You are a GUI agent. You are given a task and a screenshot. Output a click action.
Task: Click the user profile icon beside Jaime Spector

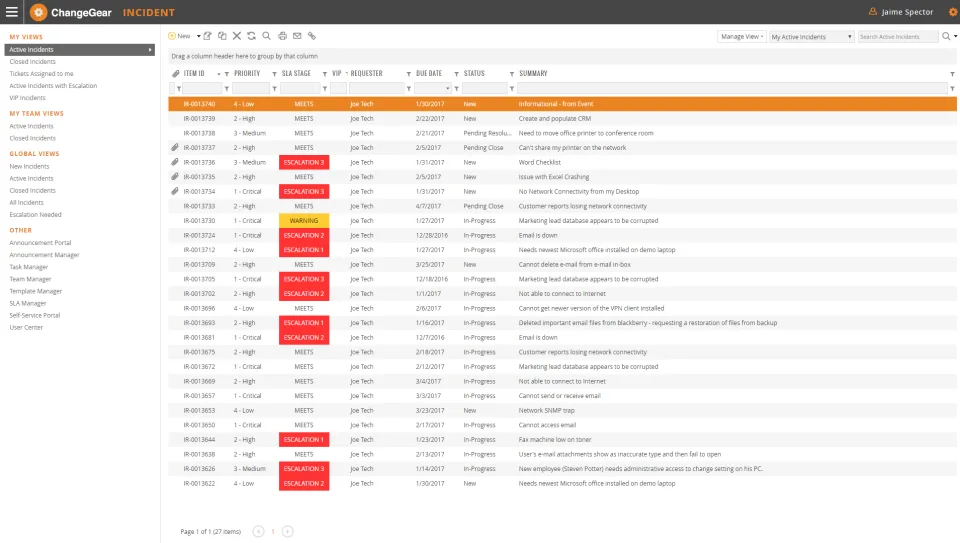click(872, 12)
